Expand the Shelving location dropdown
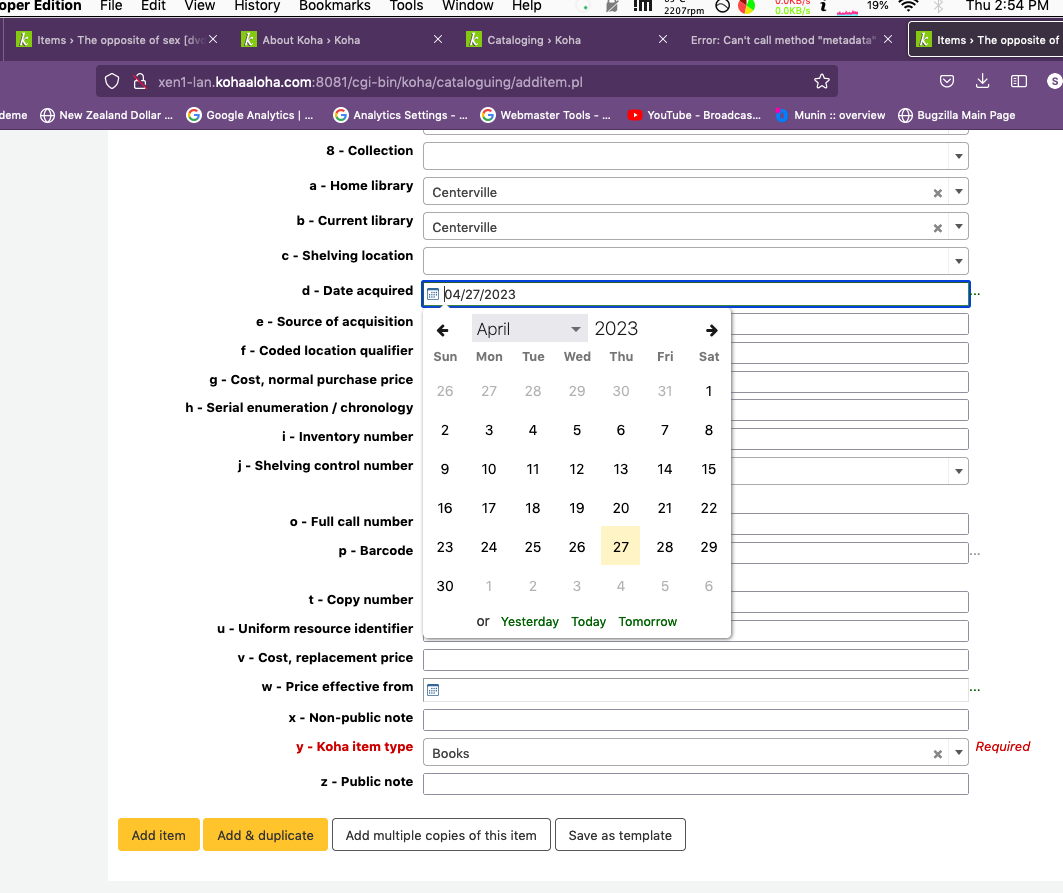The image size is (1063, 893). point(959,262)
